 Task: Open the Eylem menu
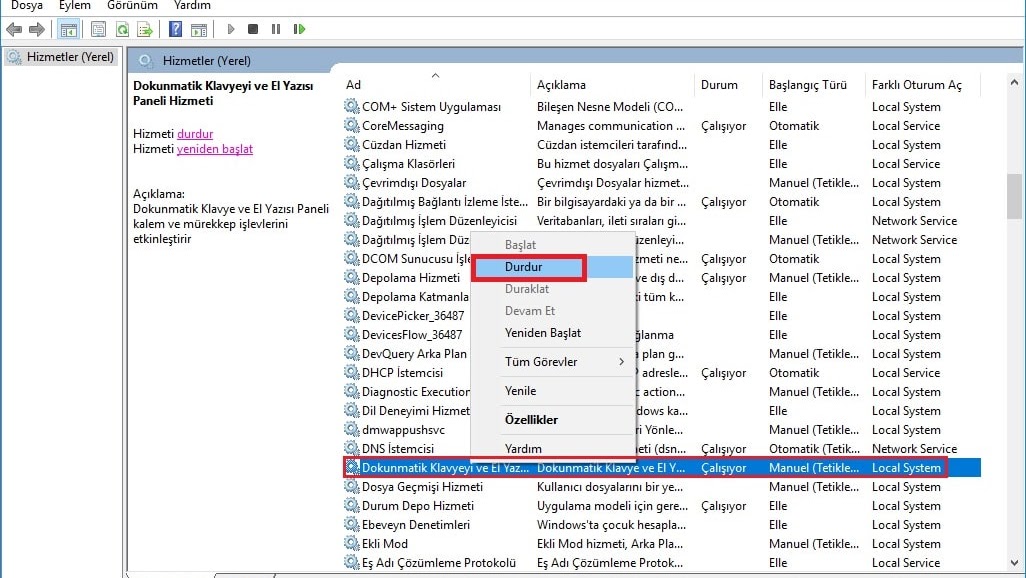[75, 5]
